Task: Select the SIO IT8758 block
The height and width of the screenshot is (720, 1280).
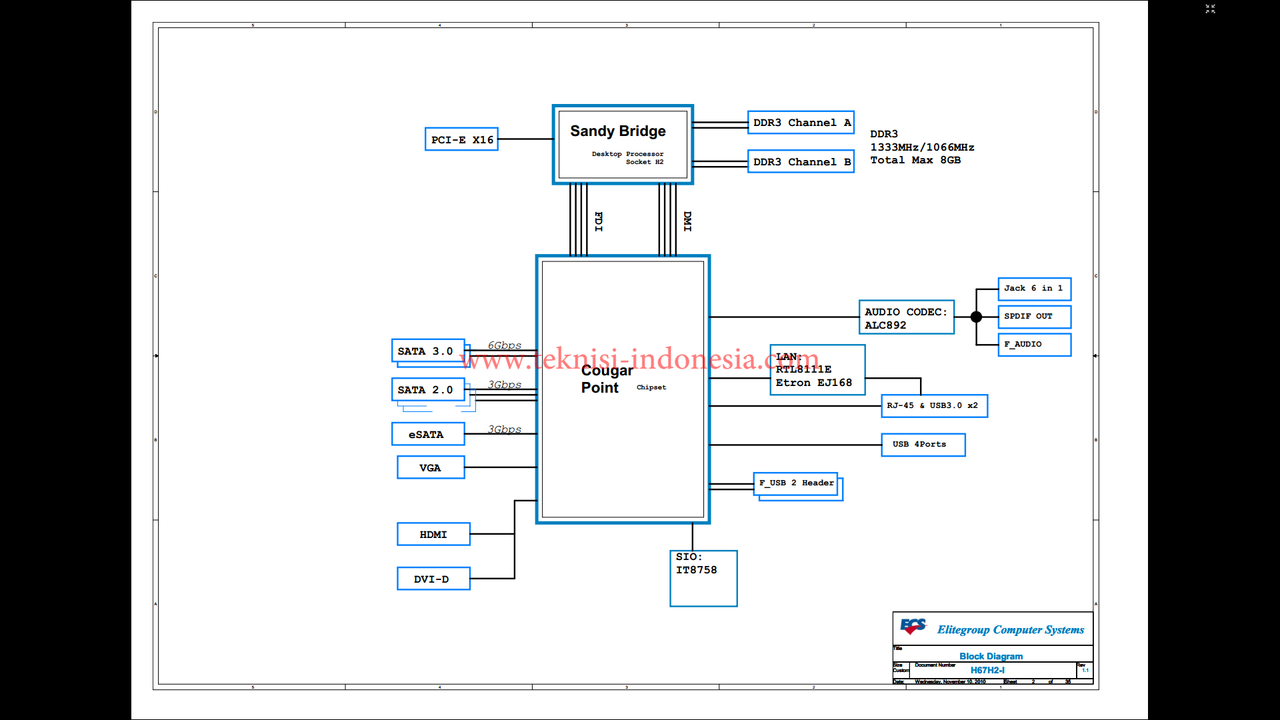Action: tap(703, 578)
